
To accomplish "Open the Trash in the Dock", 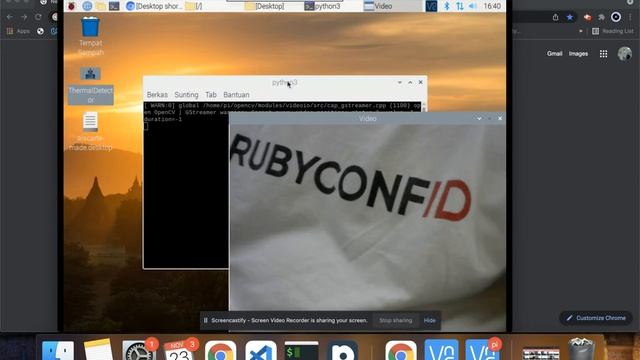I will pyautogui.click(x=582, y=349).
